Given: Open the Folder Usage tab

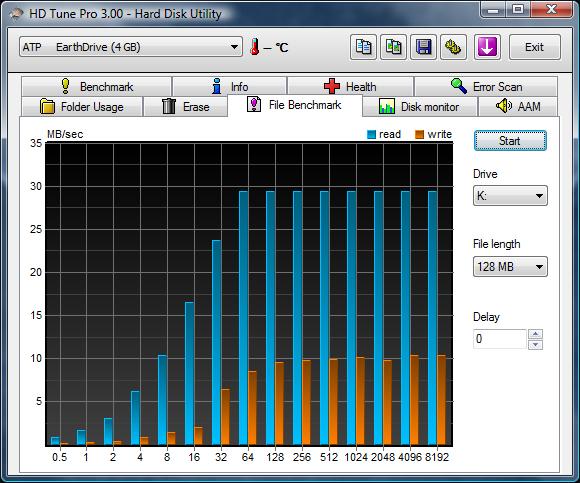Looking at the screenshot, I should [x=82, y=107].
